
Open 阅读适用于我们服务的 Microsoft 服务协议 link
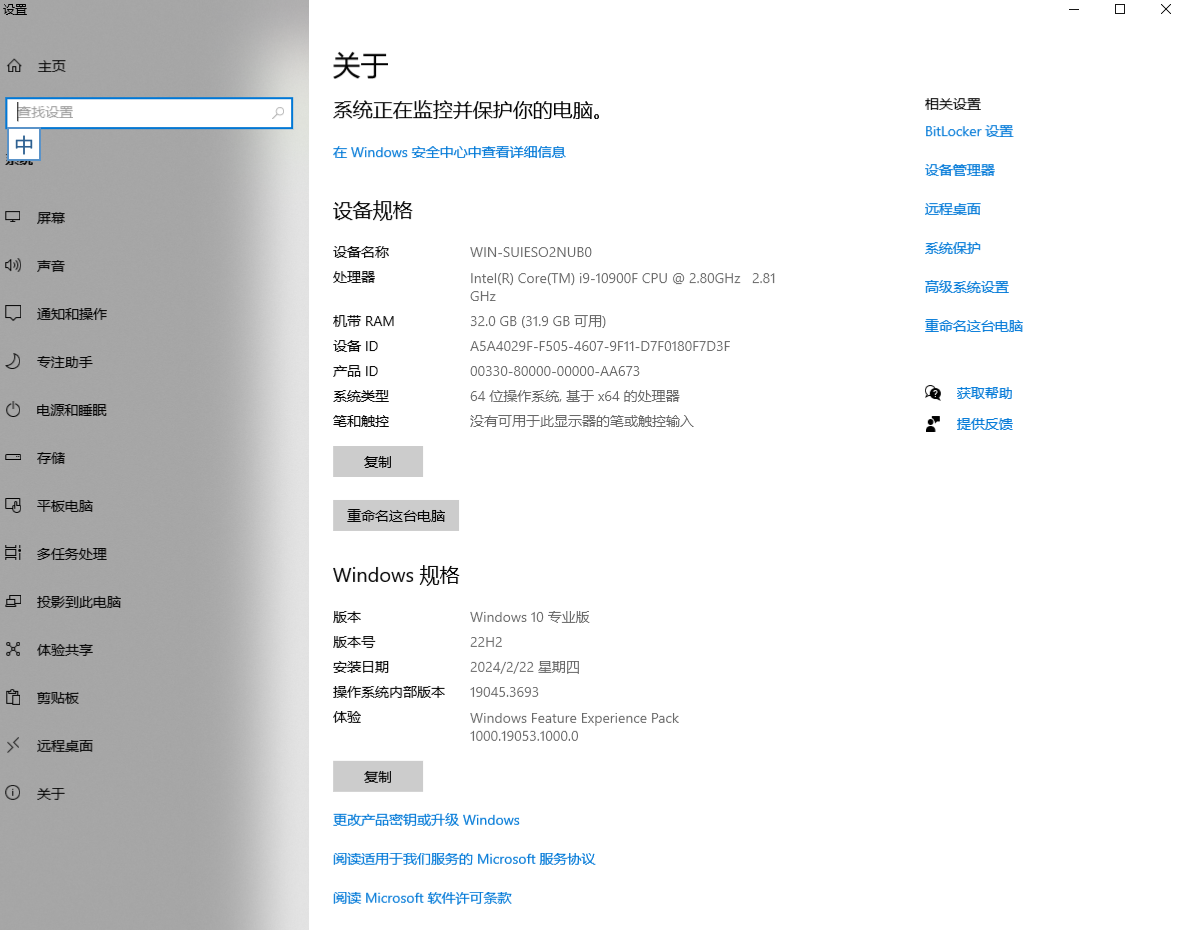464,859
